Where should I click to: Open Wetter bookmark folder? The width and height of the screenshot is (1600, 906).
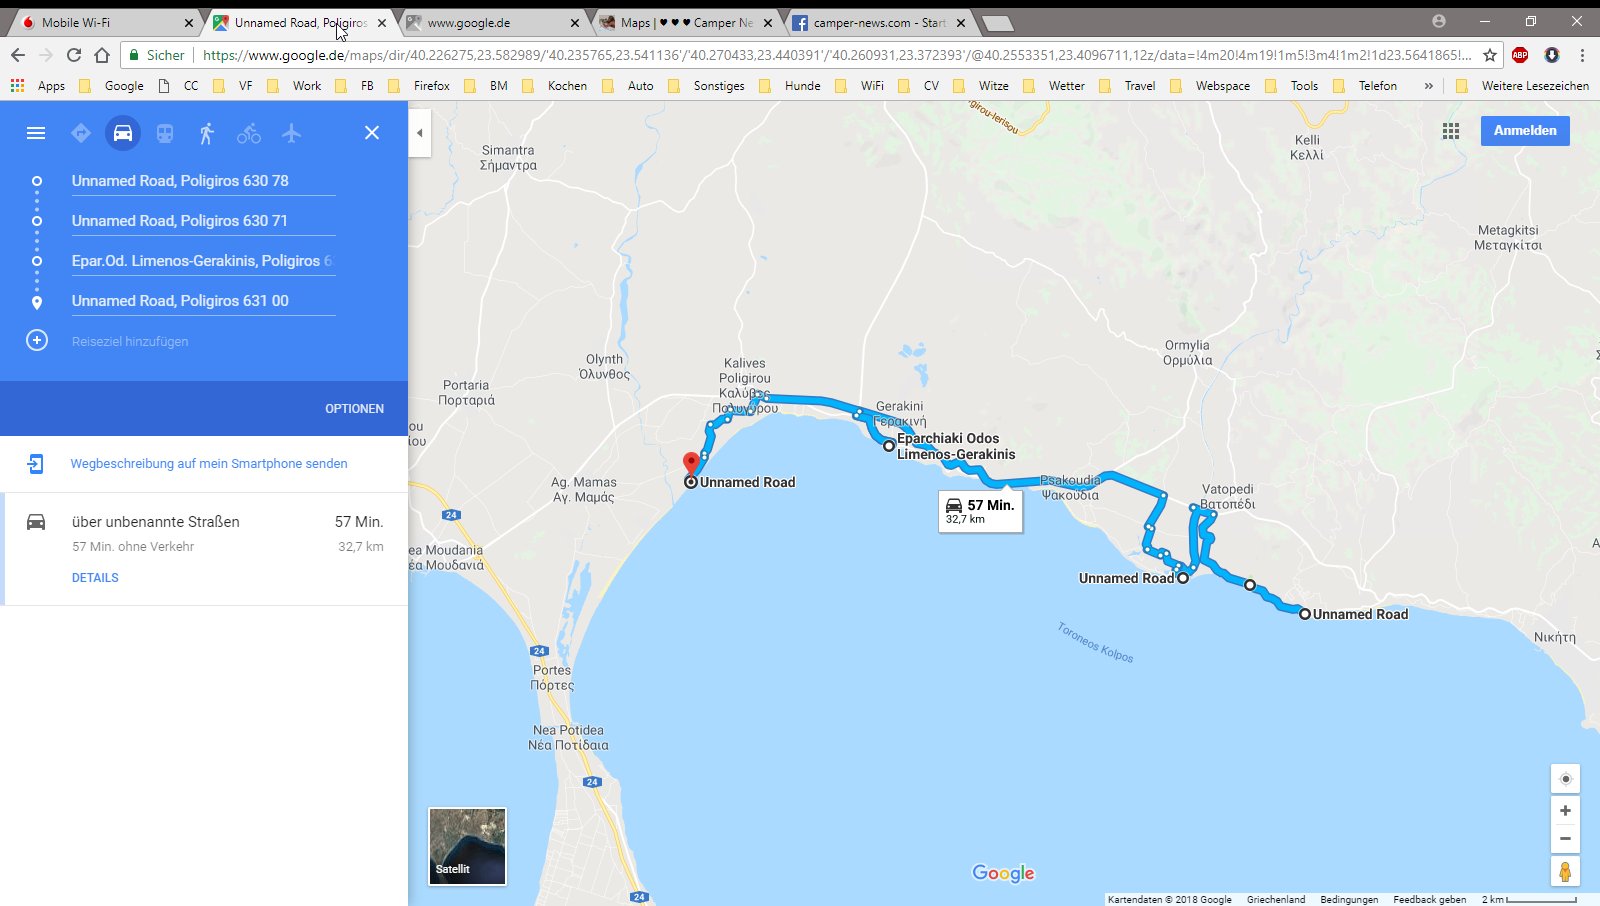point(1056,86)
